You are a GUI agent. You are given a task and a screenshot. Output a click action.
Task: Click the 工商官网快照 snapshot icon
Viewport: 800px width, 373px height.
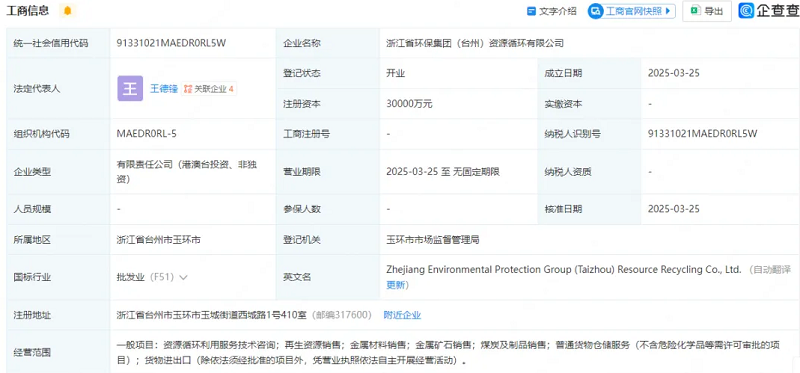click(x=595, y=11)
